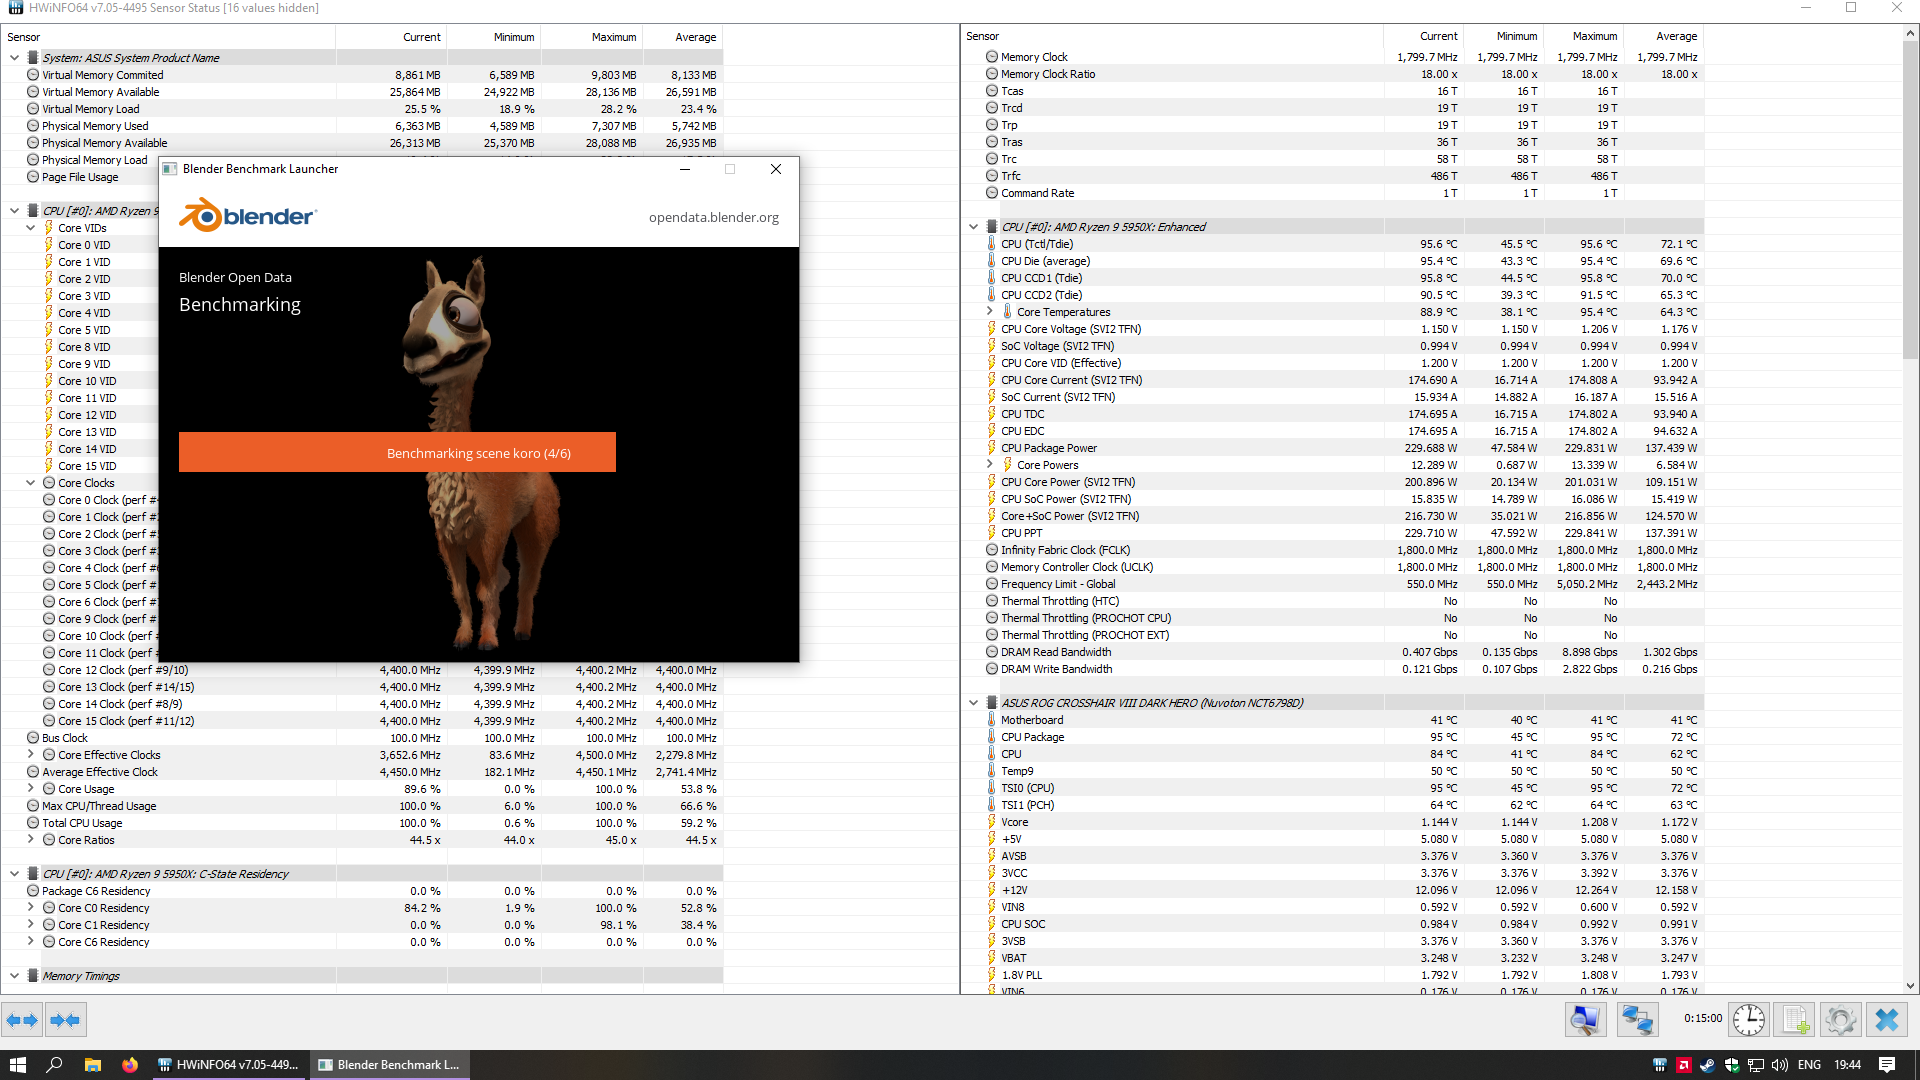Screen dimensions: 1920x1080
Task: Click the right panel vertical scrollbar thumb
Action: point(1910,200)
